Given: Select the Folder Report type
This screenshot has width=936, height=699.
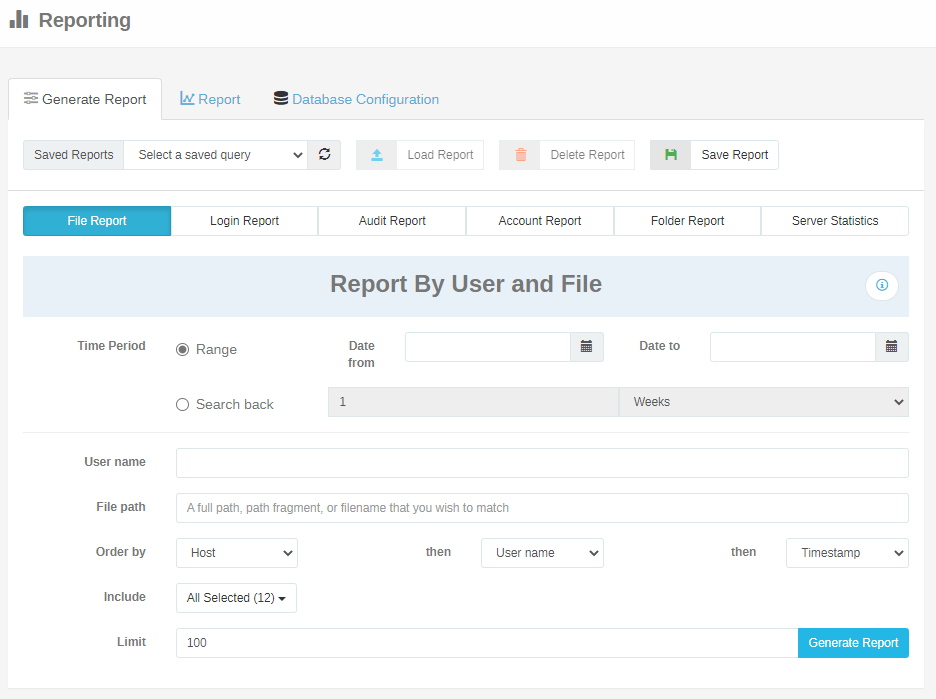Looking at the screenshot, I should coord(687,221).
